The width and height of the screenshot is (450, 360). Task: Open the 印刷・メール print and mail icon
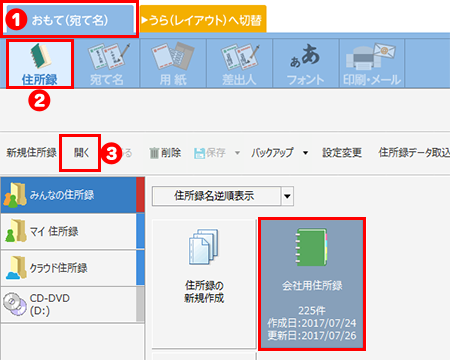pyautogui.click(x=372, y=64)
